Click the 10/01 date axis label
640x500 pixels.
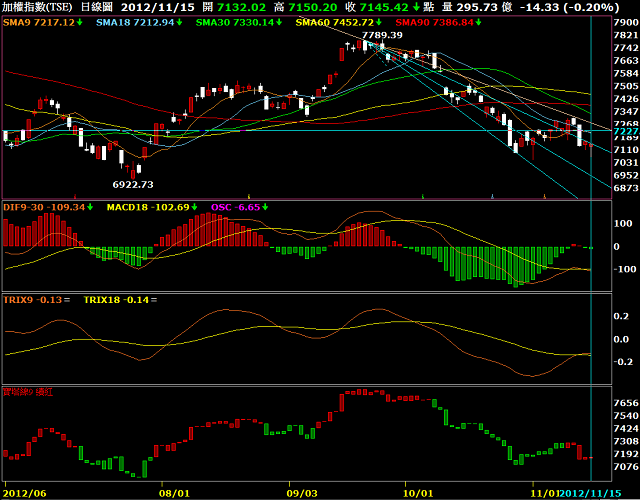[418, 493]
